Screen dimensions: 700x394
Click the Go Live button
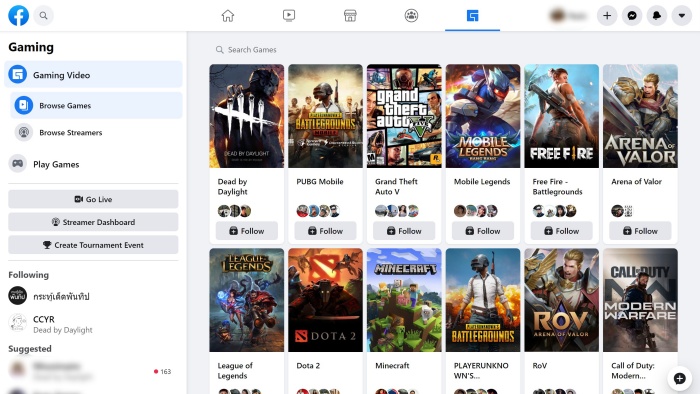pyautogui.click(x=93, y=199)
